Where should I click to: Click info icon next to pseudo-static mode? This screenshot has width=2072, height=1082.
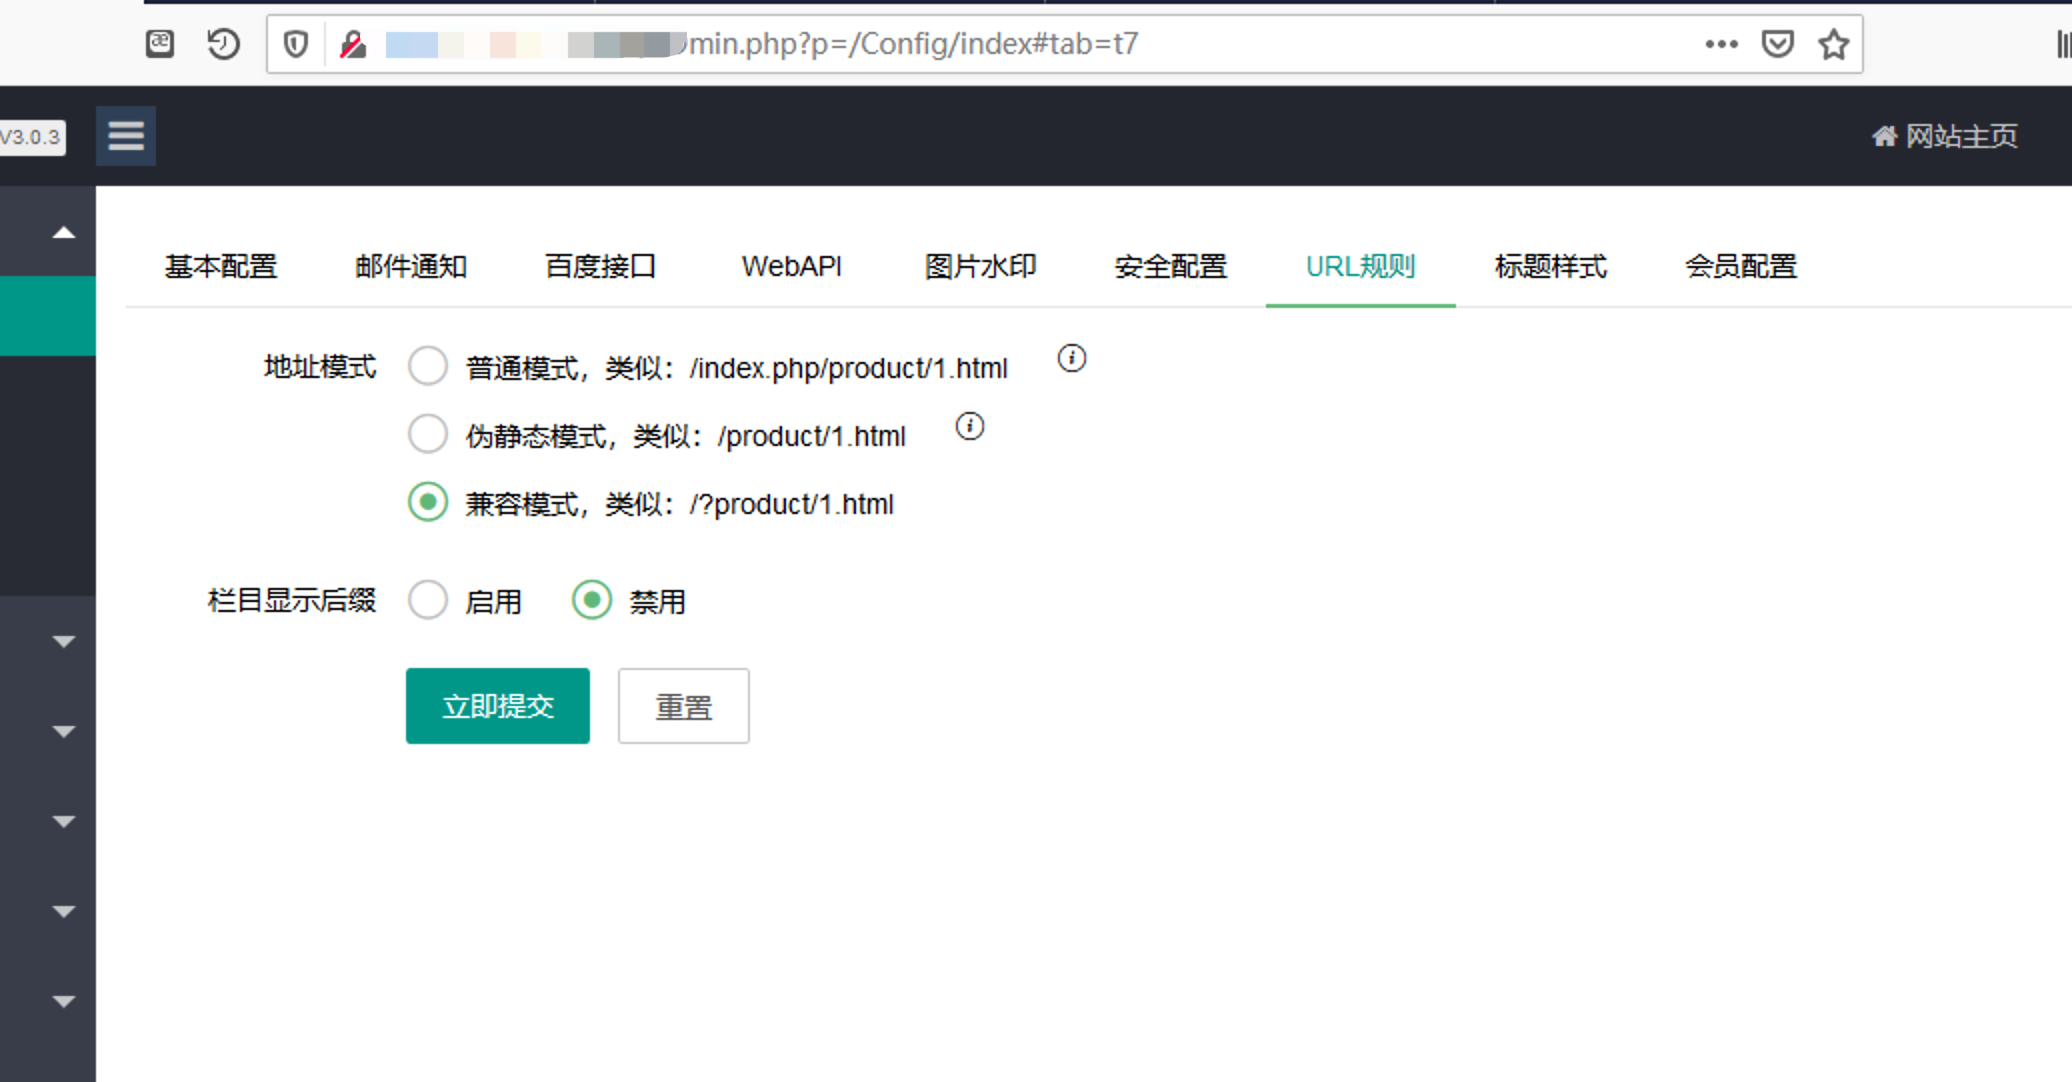969,427
